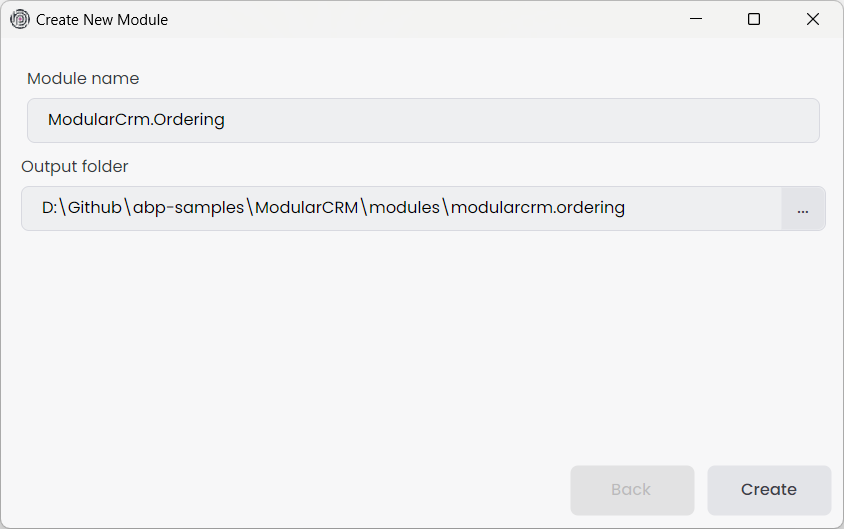Place cursor on "Ordering" in module name
Viewport: 844px width, 529px height.
(191, 120)
